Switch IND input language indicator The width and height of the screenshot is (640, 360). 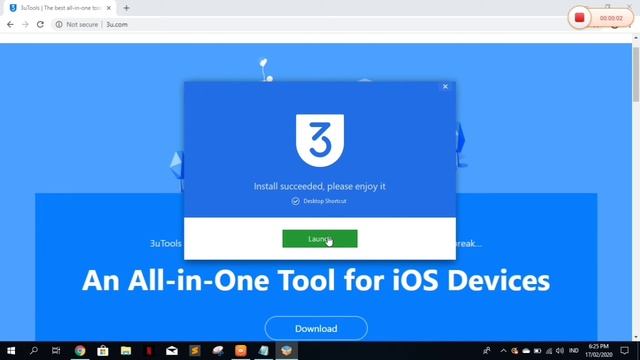coord(574,351)
